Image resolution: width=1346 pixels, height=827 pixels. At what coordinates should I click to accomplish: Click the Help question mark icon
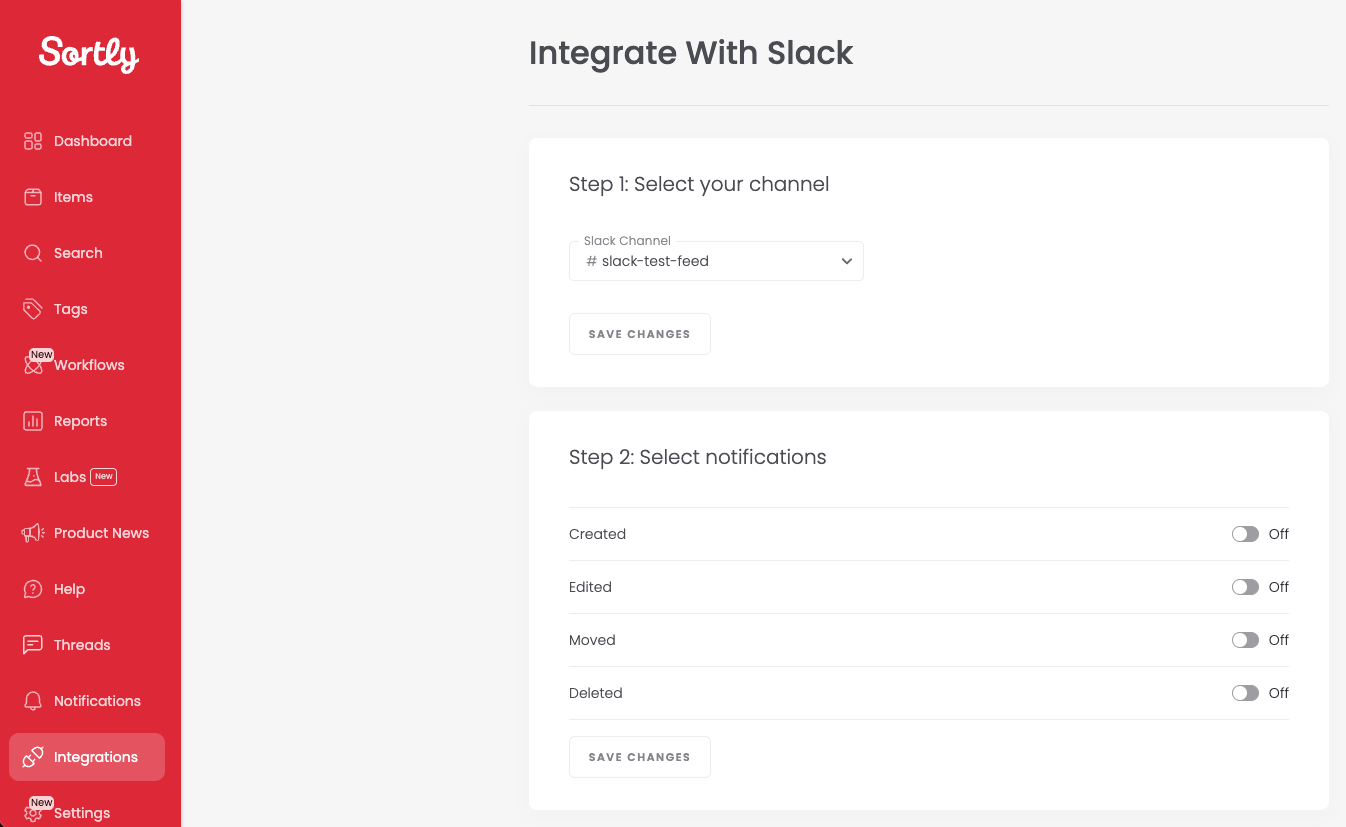coord(33,589)
